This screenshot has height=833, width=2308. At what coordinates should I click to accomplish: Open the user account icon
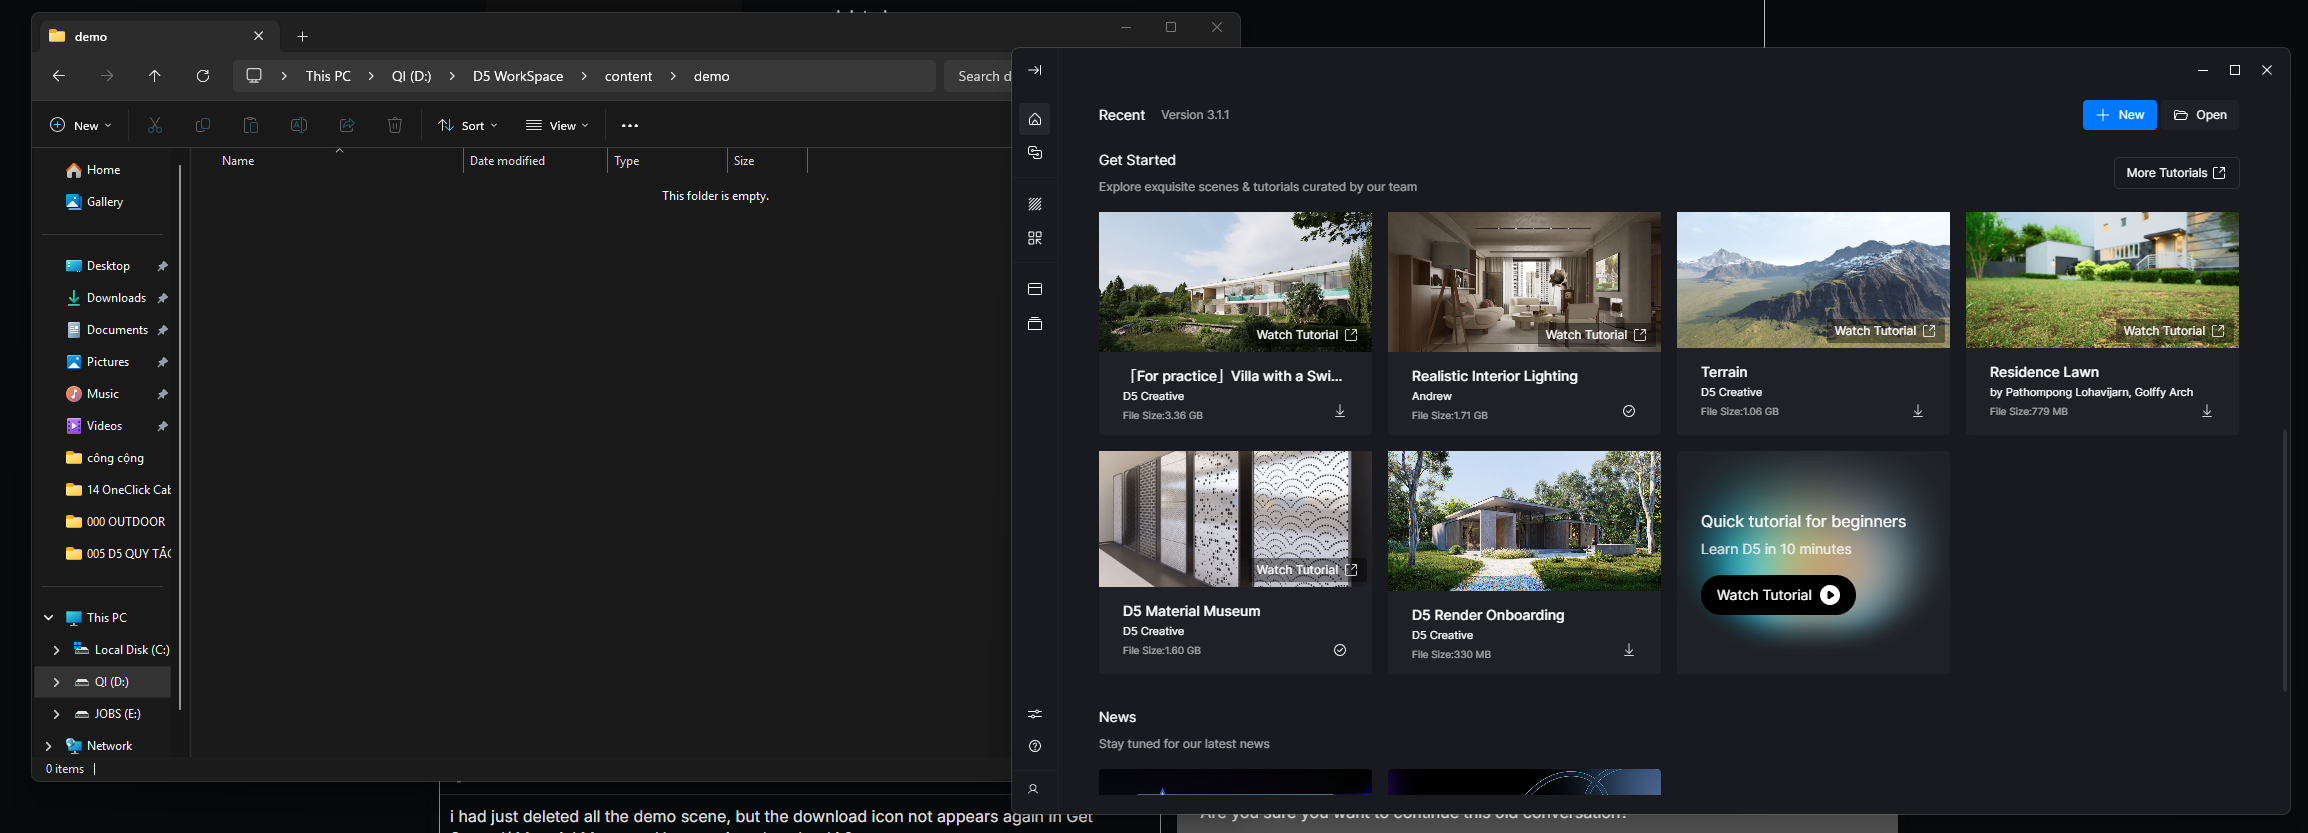[1034, 789]
